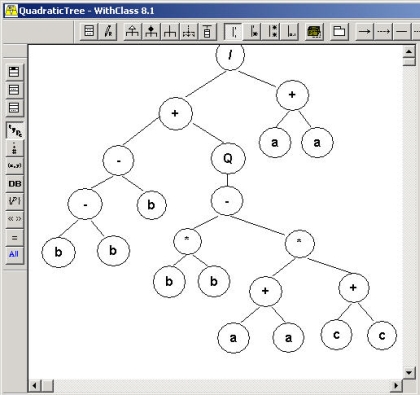Image resolution: width=420 pixels, height=395 pixels.
Task: Click the vertical scrollbar thumb
Action: pyautogui.click(x=409, y=62)
